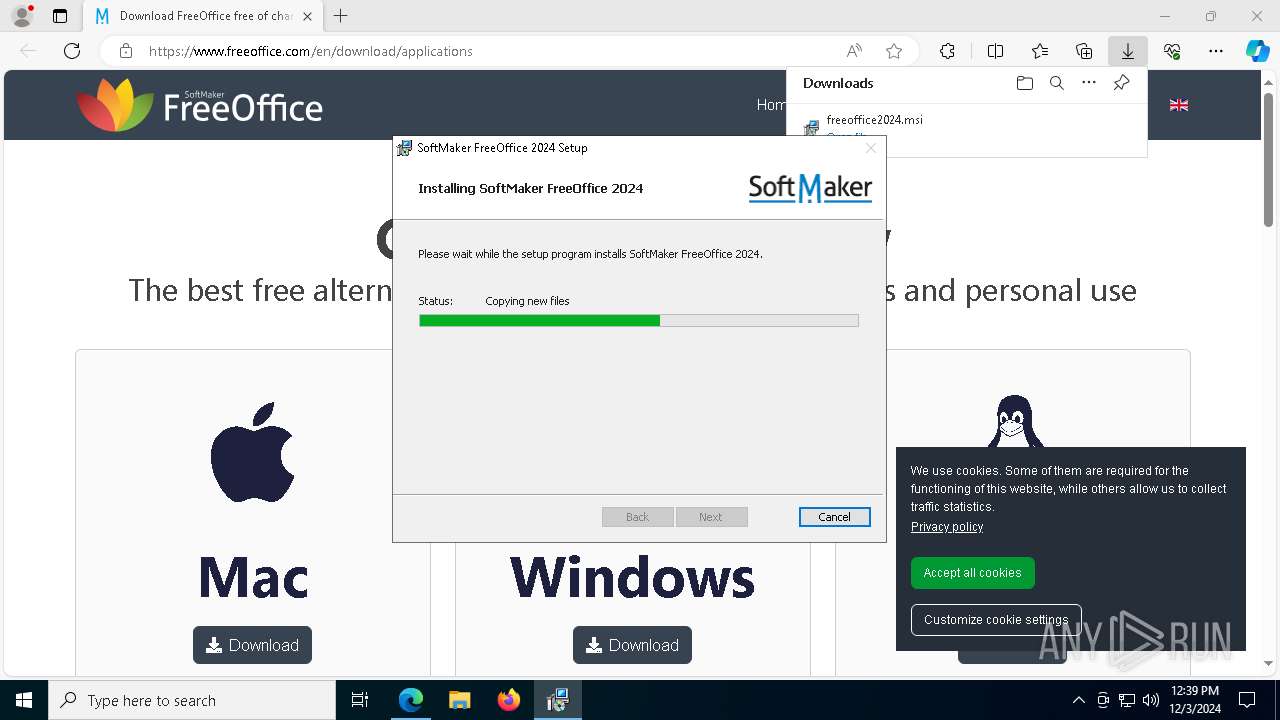1280x720 pixels.
Task: Launch Firefox from taskbar
Action: point(508,700)
